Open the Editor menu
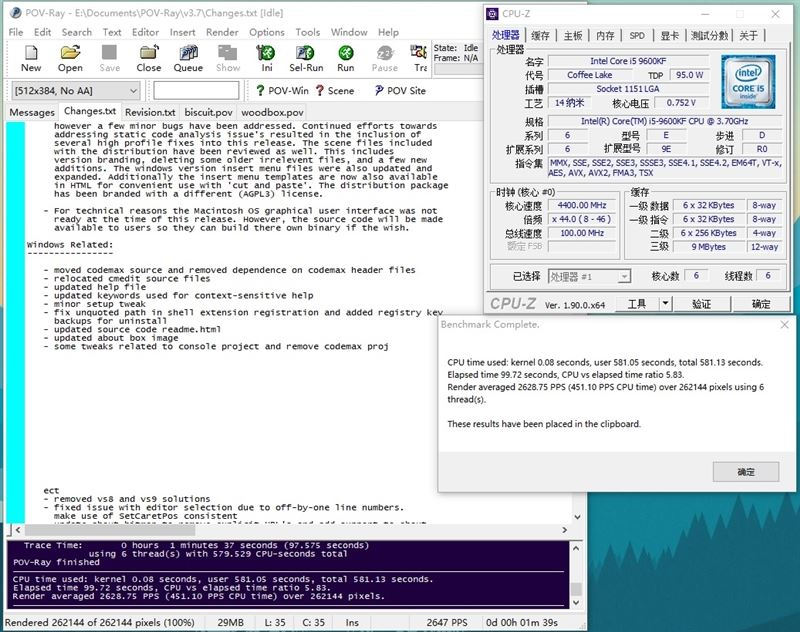800x632 pixels. point(145,32)
